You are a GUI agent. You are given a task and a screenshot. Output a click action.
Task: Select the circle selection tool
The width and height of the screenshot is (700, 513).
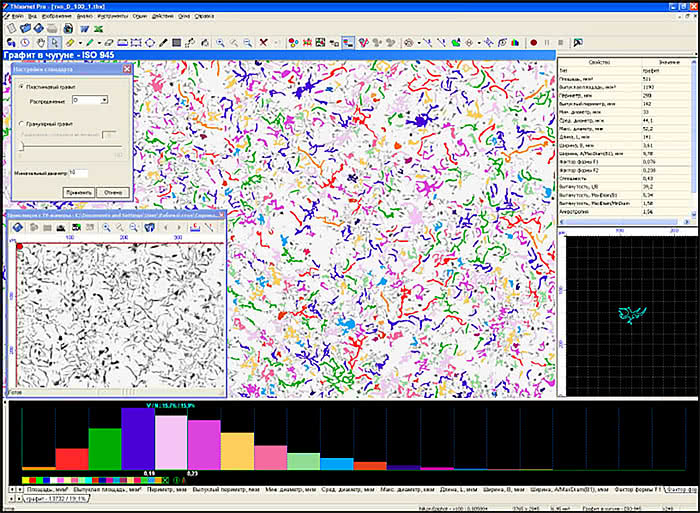pyautogui.click(x=150, y=43)
